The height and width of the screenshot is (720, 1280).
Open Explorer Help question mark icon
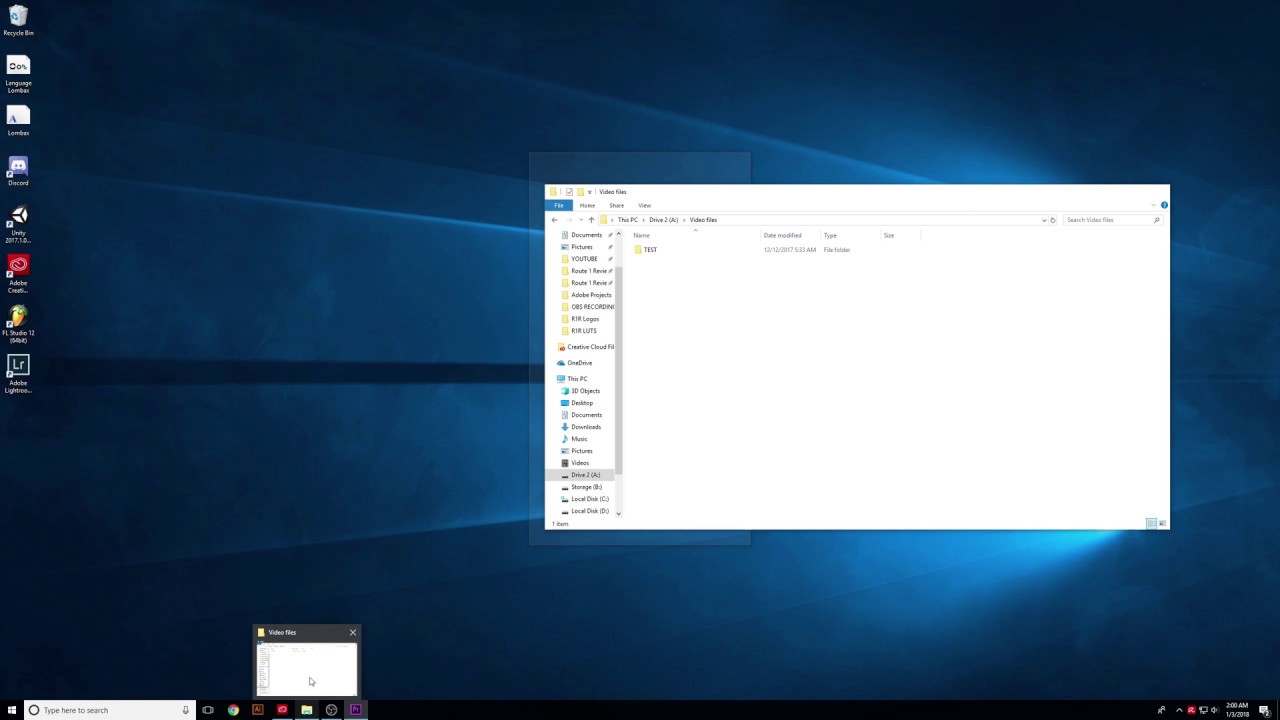(x=1164, y=205)
